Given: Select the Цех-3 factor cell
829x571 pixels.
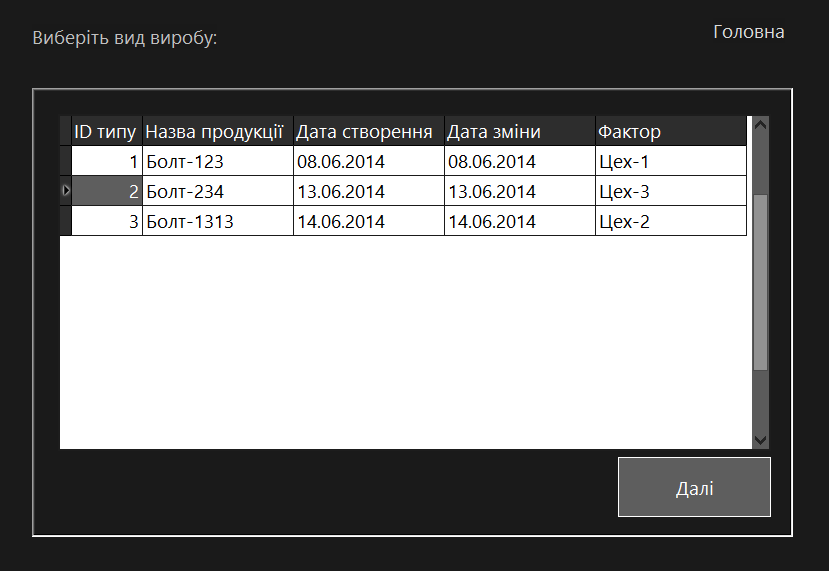Looking at the screenshot, I should click(x=671, y=191).
